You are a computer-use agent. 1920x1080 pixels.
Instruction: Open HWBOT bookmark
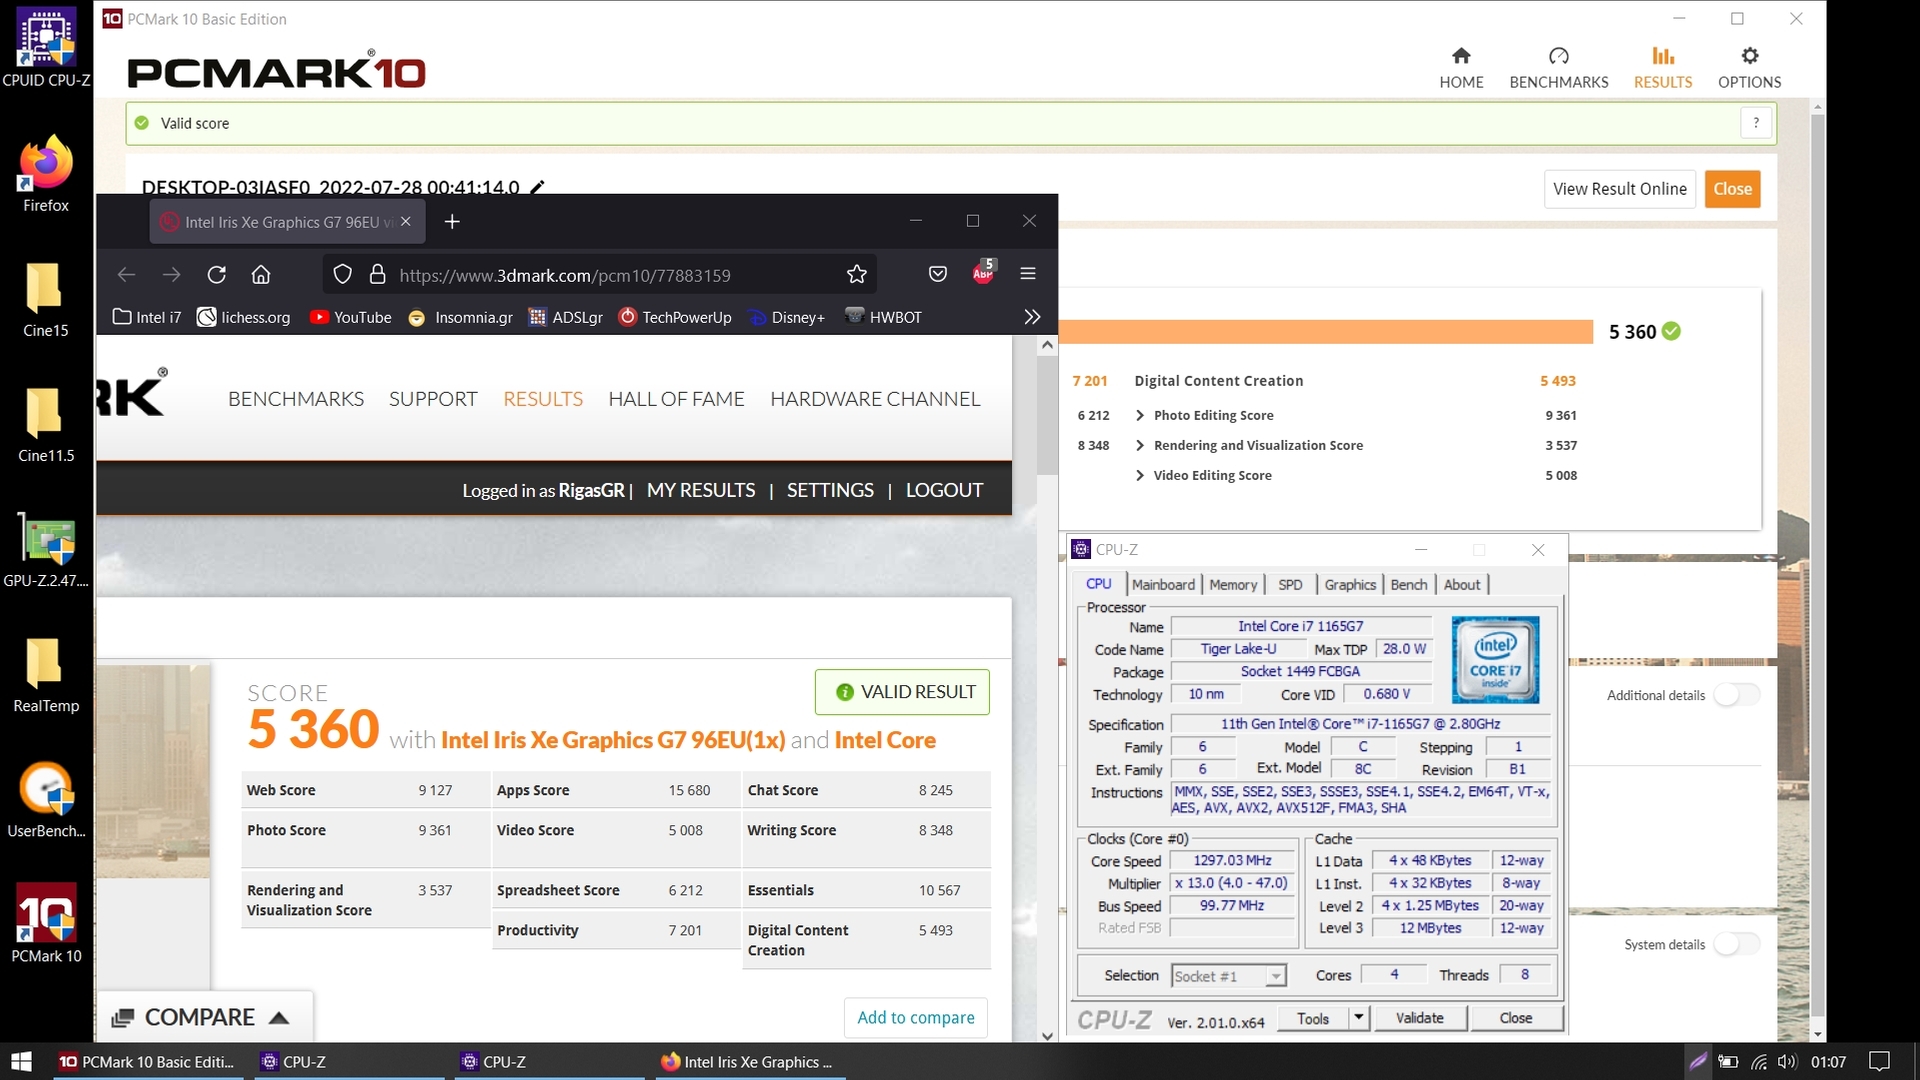(884, 317)
